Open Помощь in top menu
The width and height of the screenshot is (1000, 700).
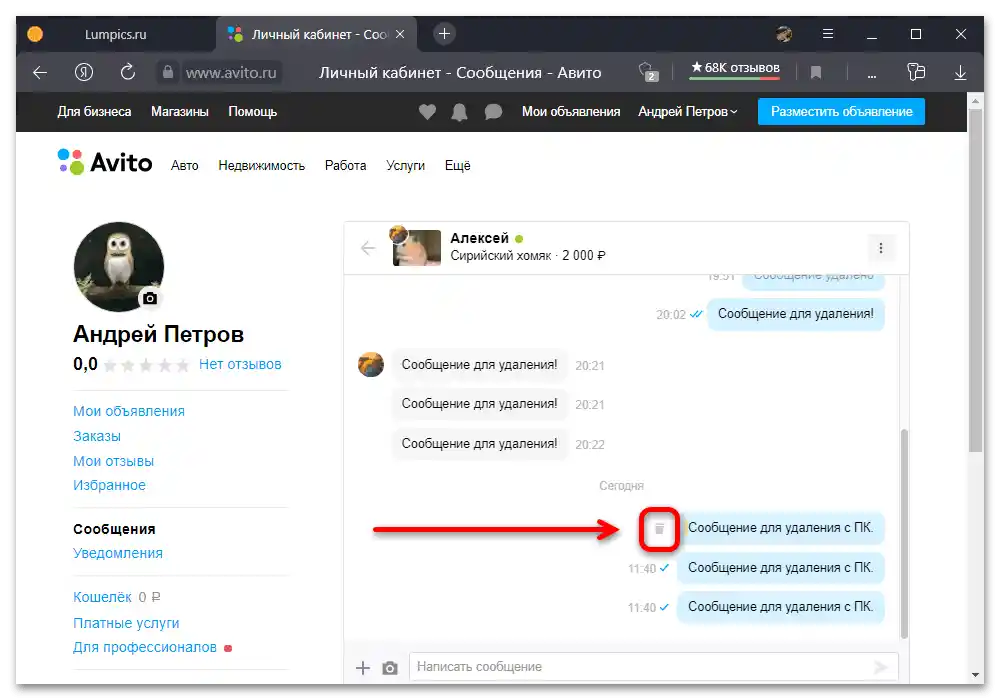click(x=253, y=112)
